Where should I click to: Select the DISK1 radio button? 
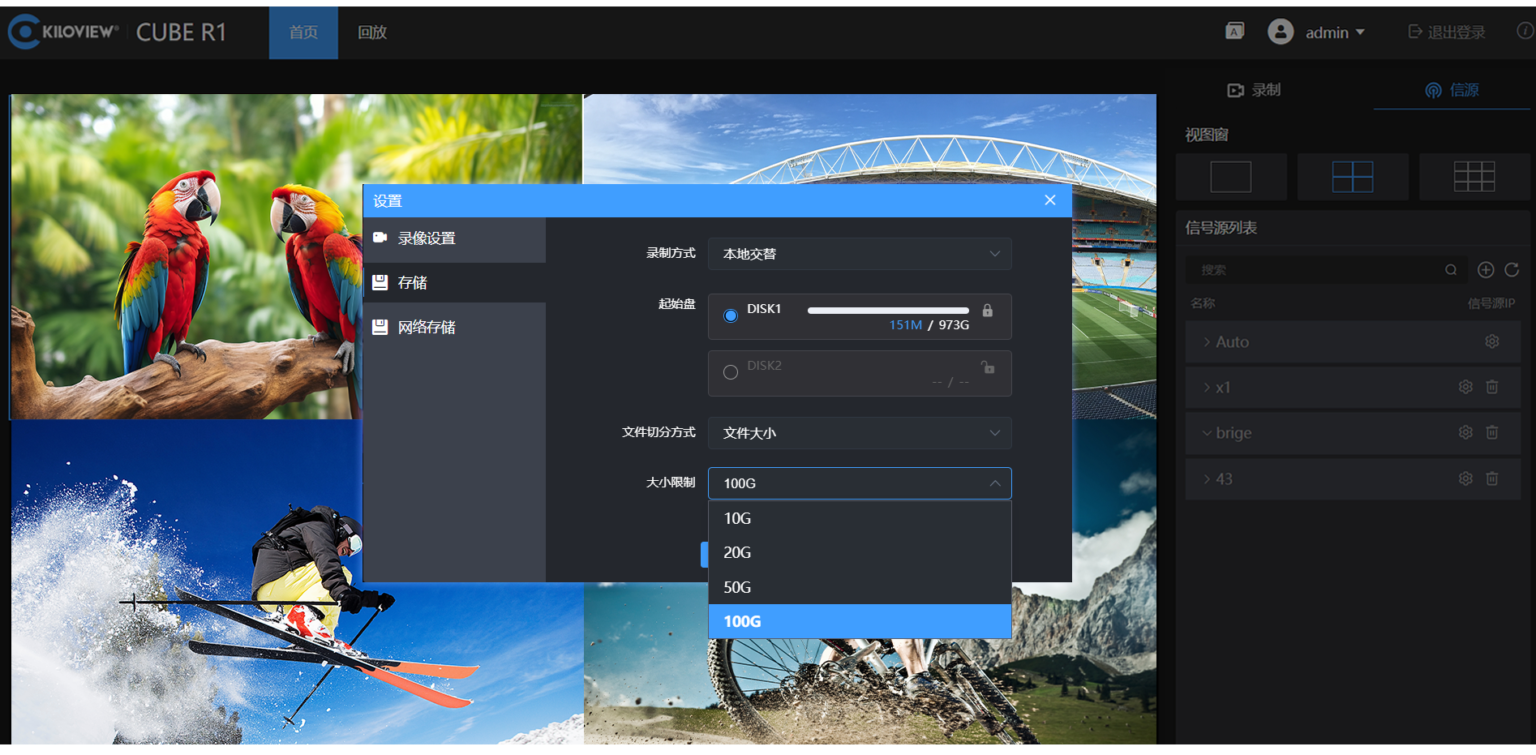coord(731,316)
